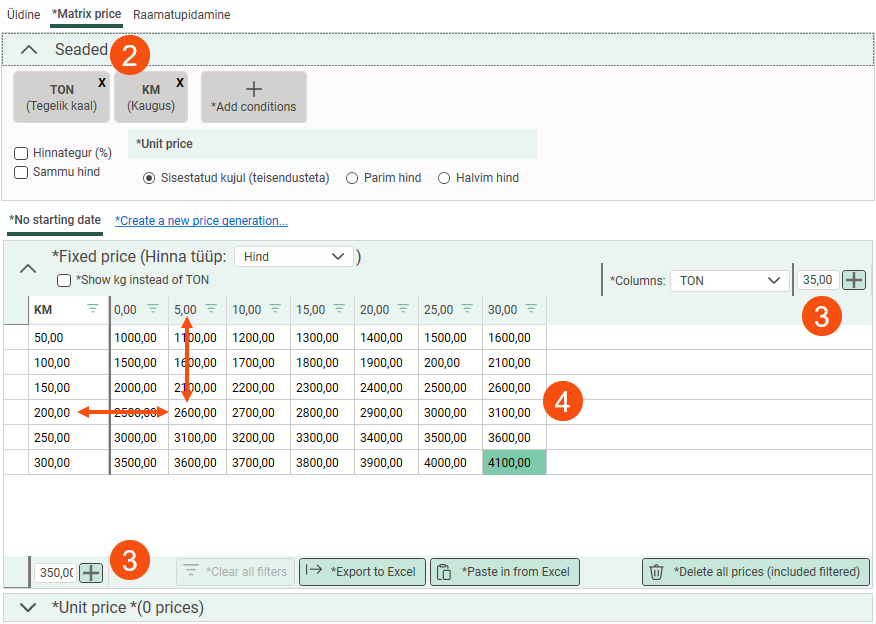
Task: Click the Add conditions plus tile
Action: (254, 97)
